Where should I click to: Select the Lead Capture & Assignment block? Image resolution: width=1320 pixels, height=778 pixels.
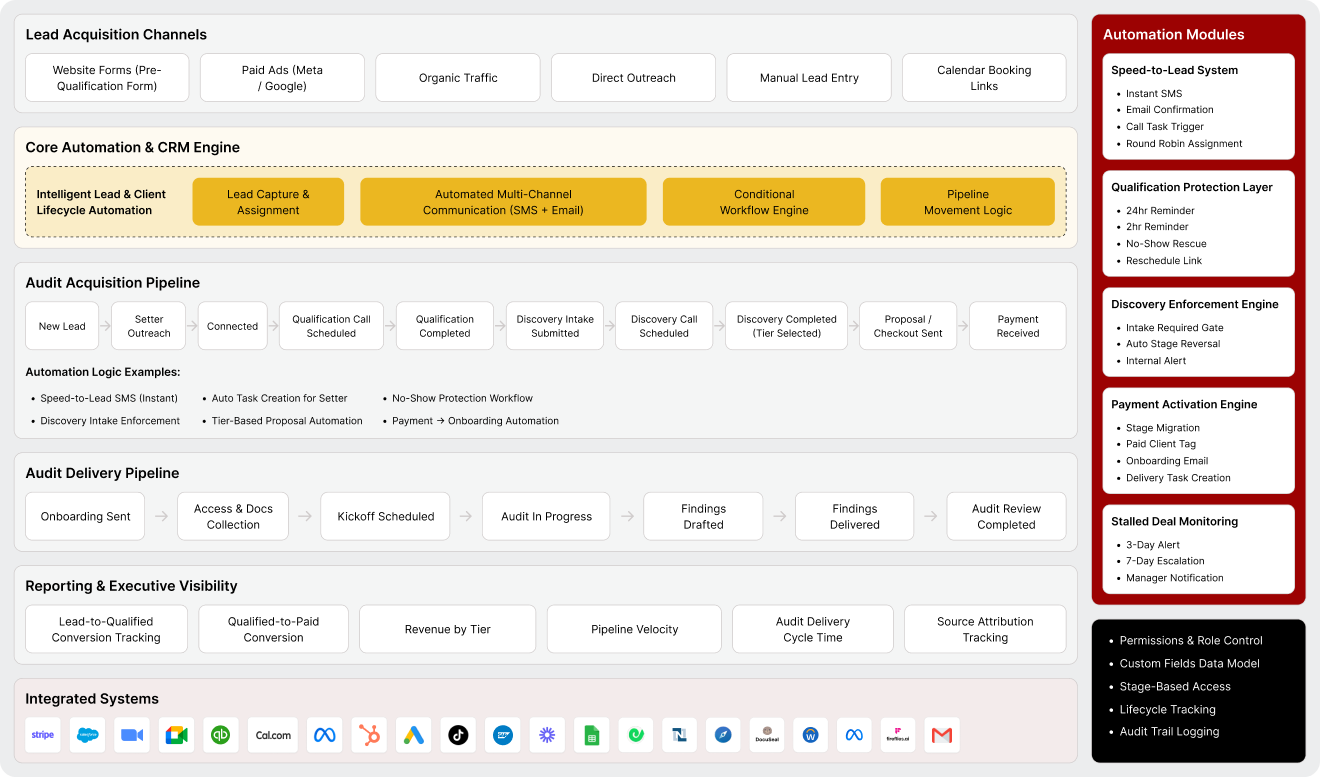tap(268, 202)
